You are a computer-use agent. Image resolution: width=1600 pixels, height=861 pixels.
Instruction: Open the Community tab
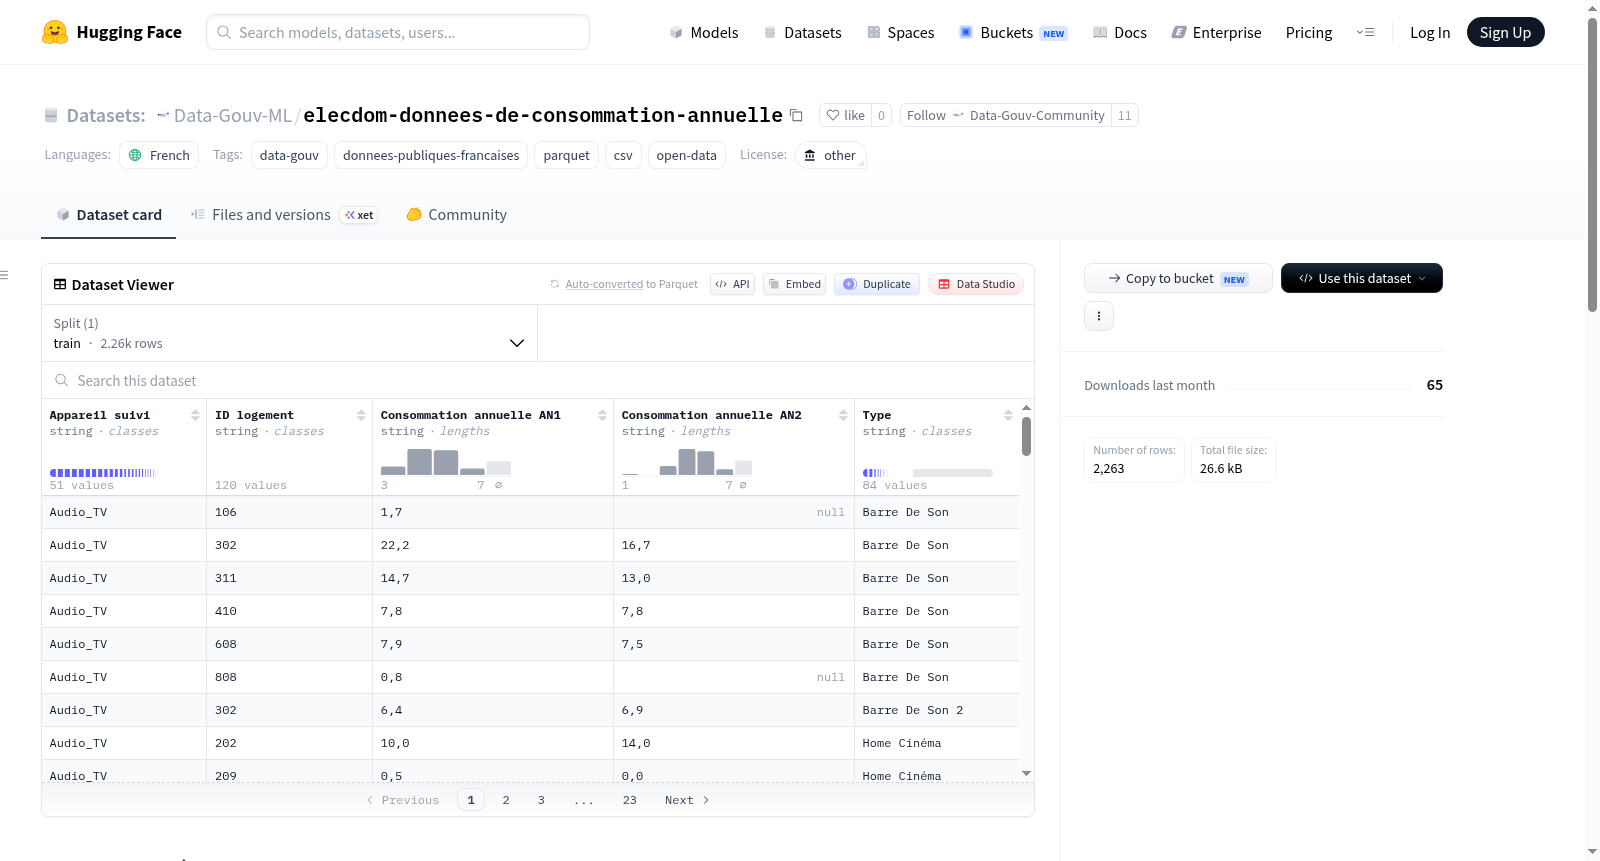[x=457, y=215]
